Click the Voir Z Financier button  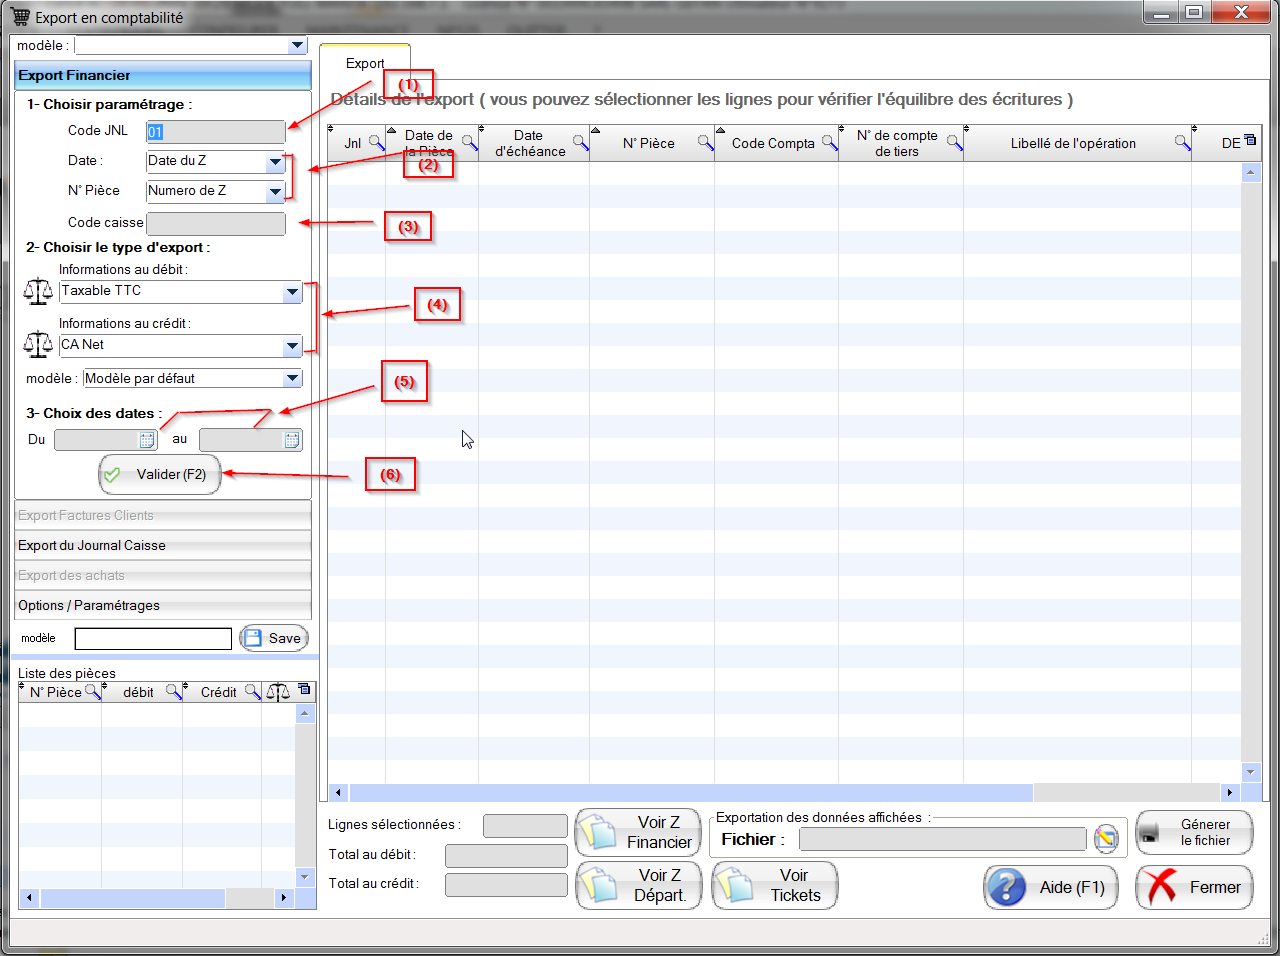tap(638, 832)
